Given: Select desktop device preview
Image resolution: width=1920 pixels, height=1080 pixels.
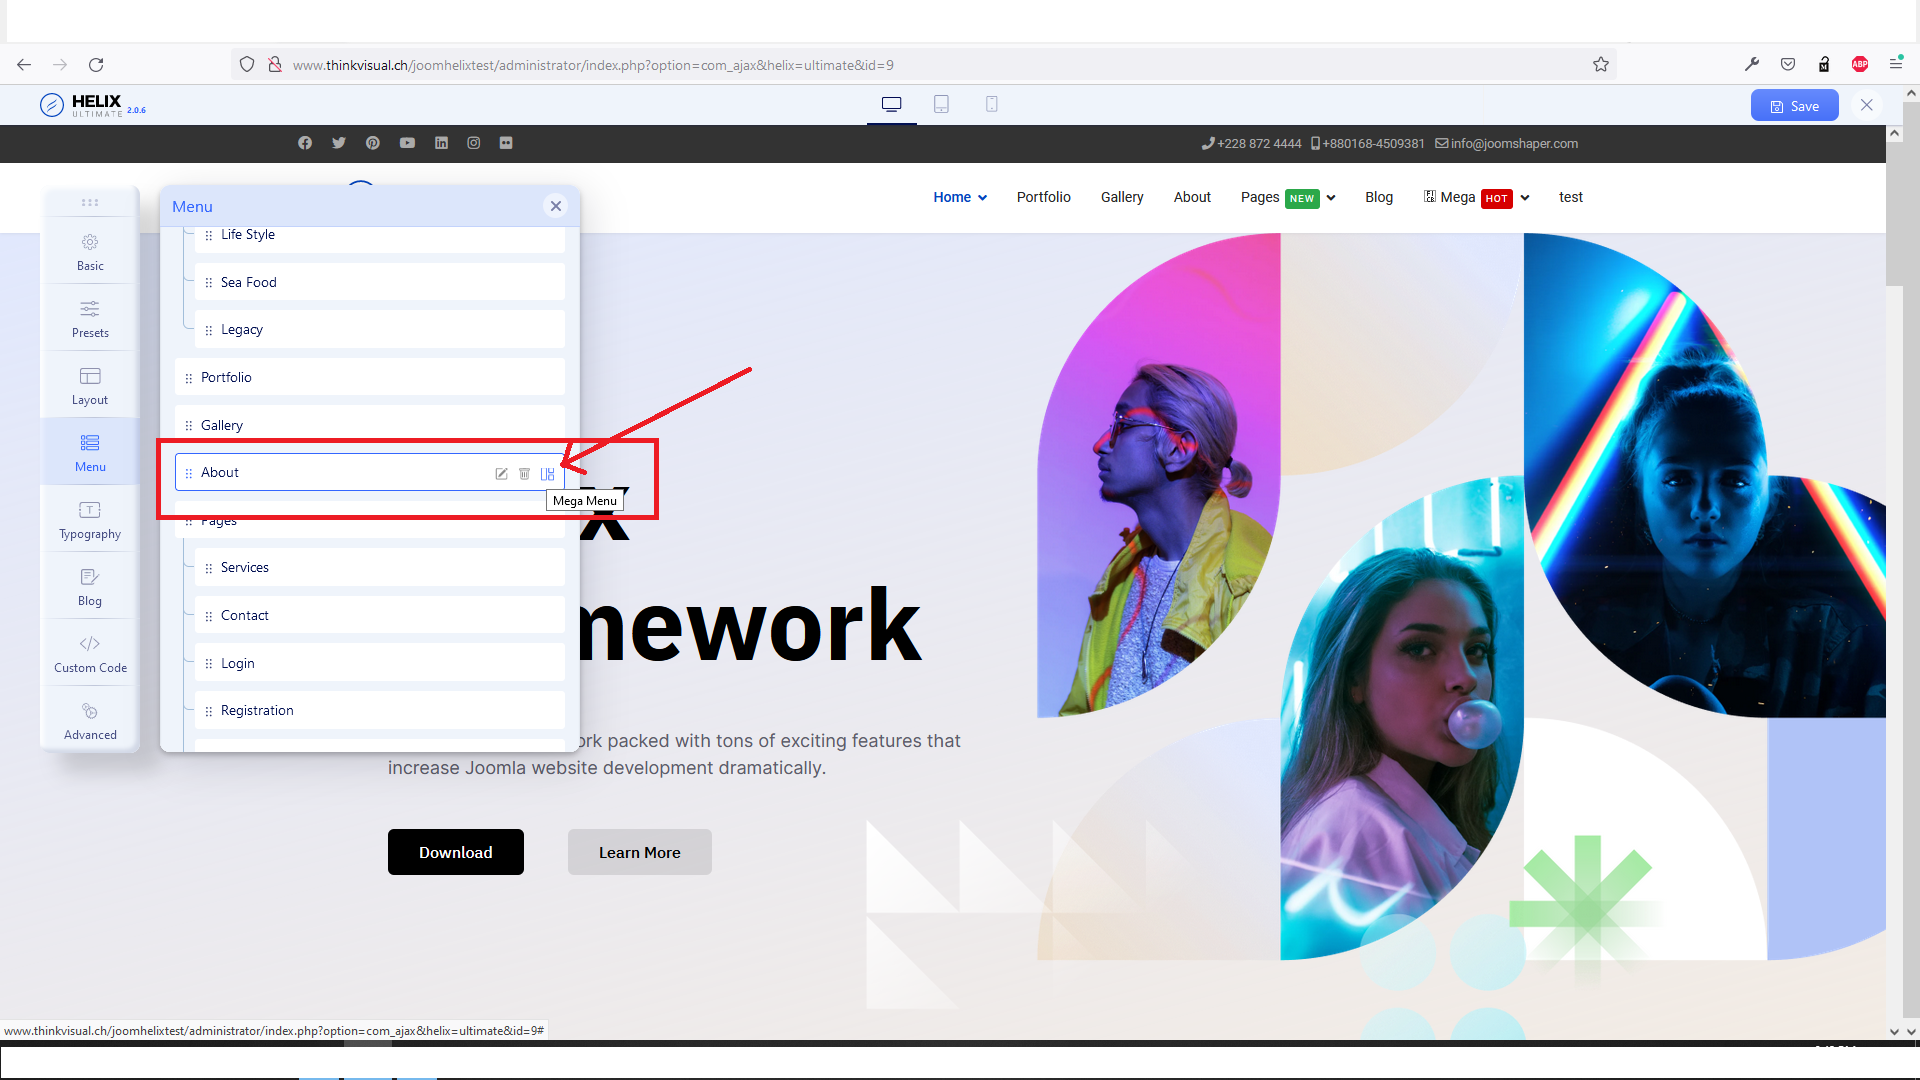Looking at the screenshot, I should (891, 104).
